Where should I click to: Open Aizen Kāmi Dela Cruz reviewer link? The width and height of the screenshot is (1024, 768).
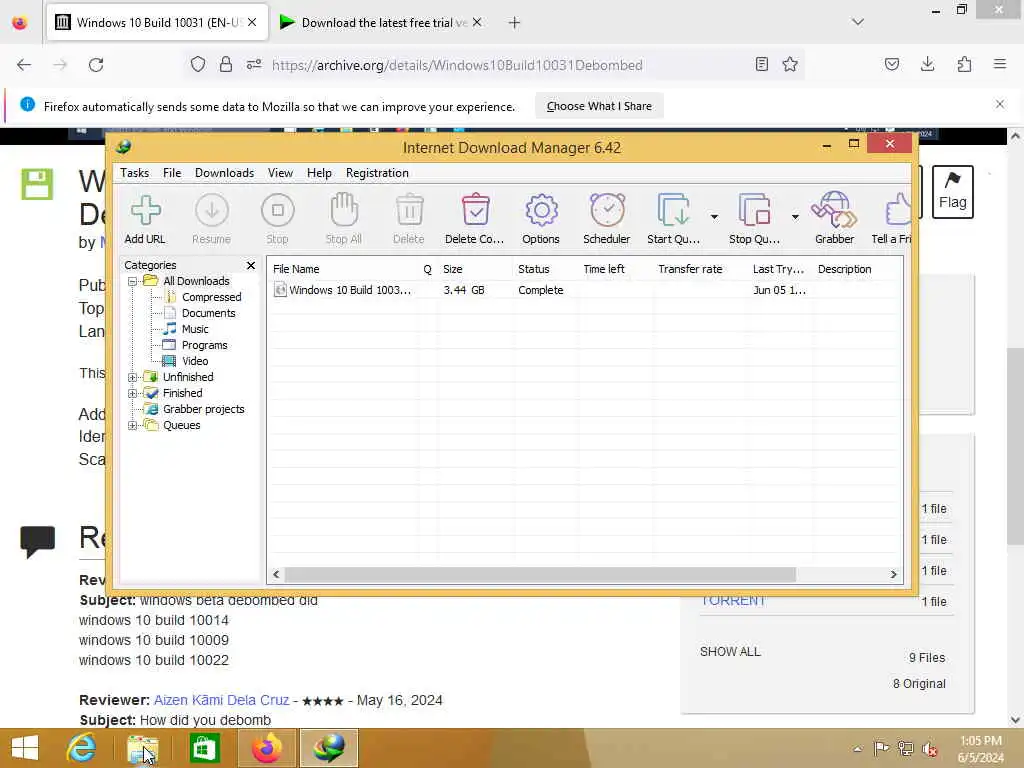coord(221,700)
